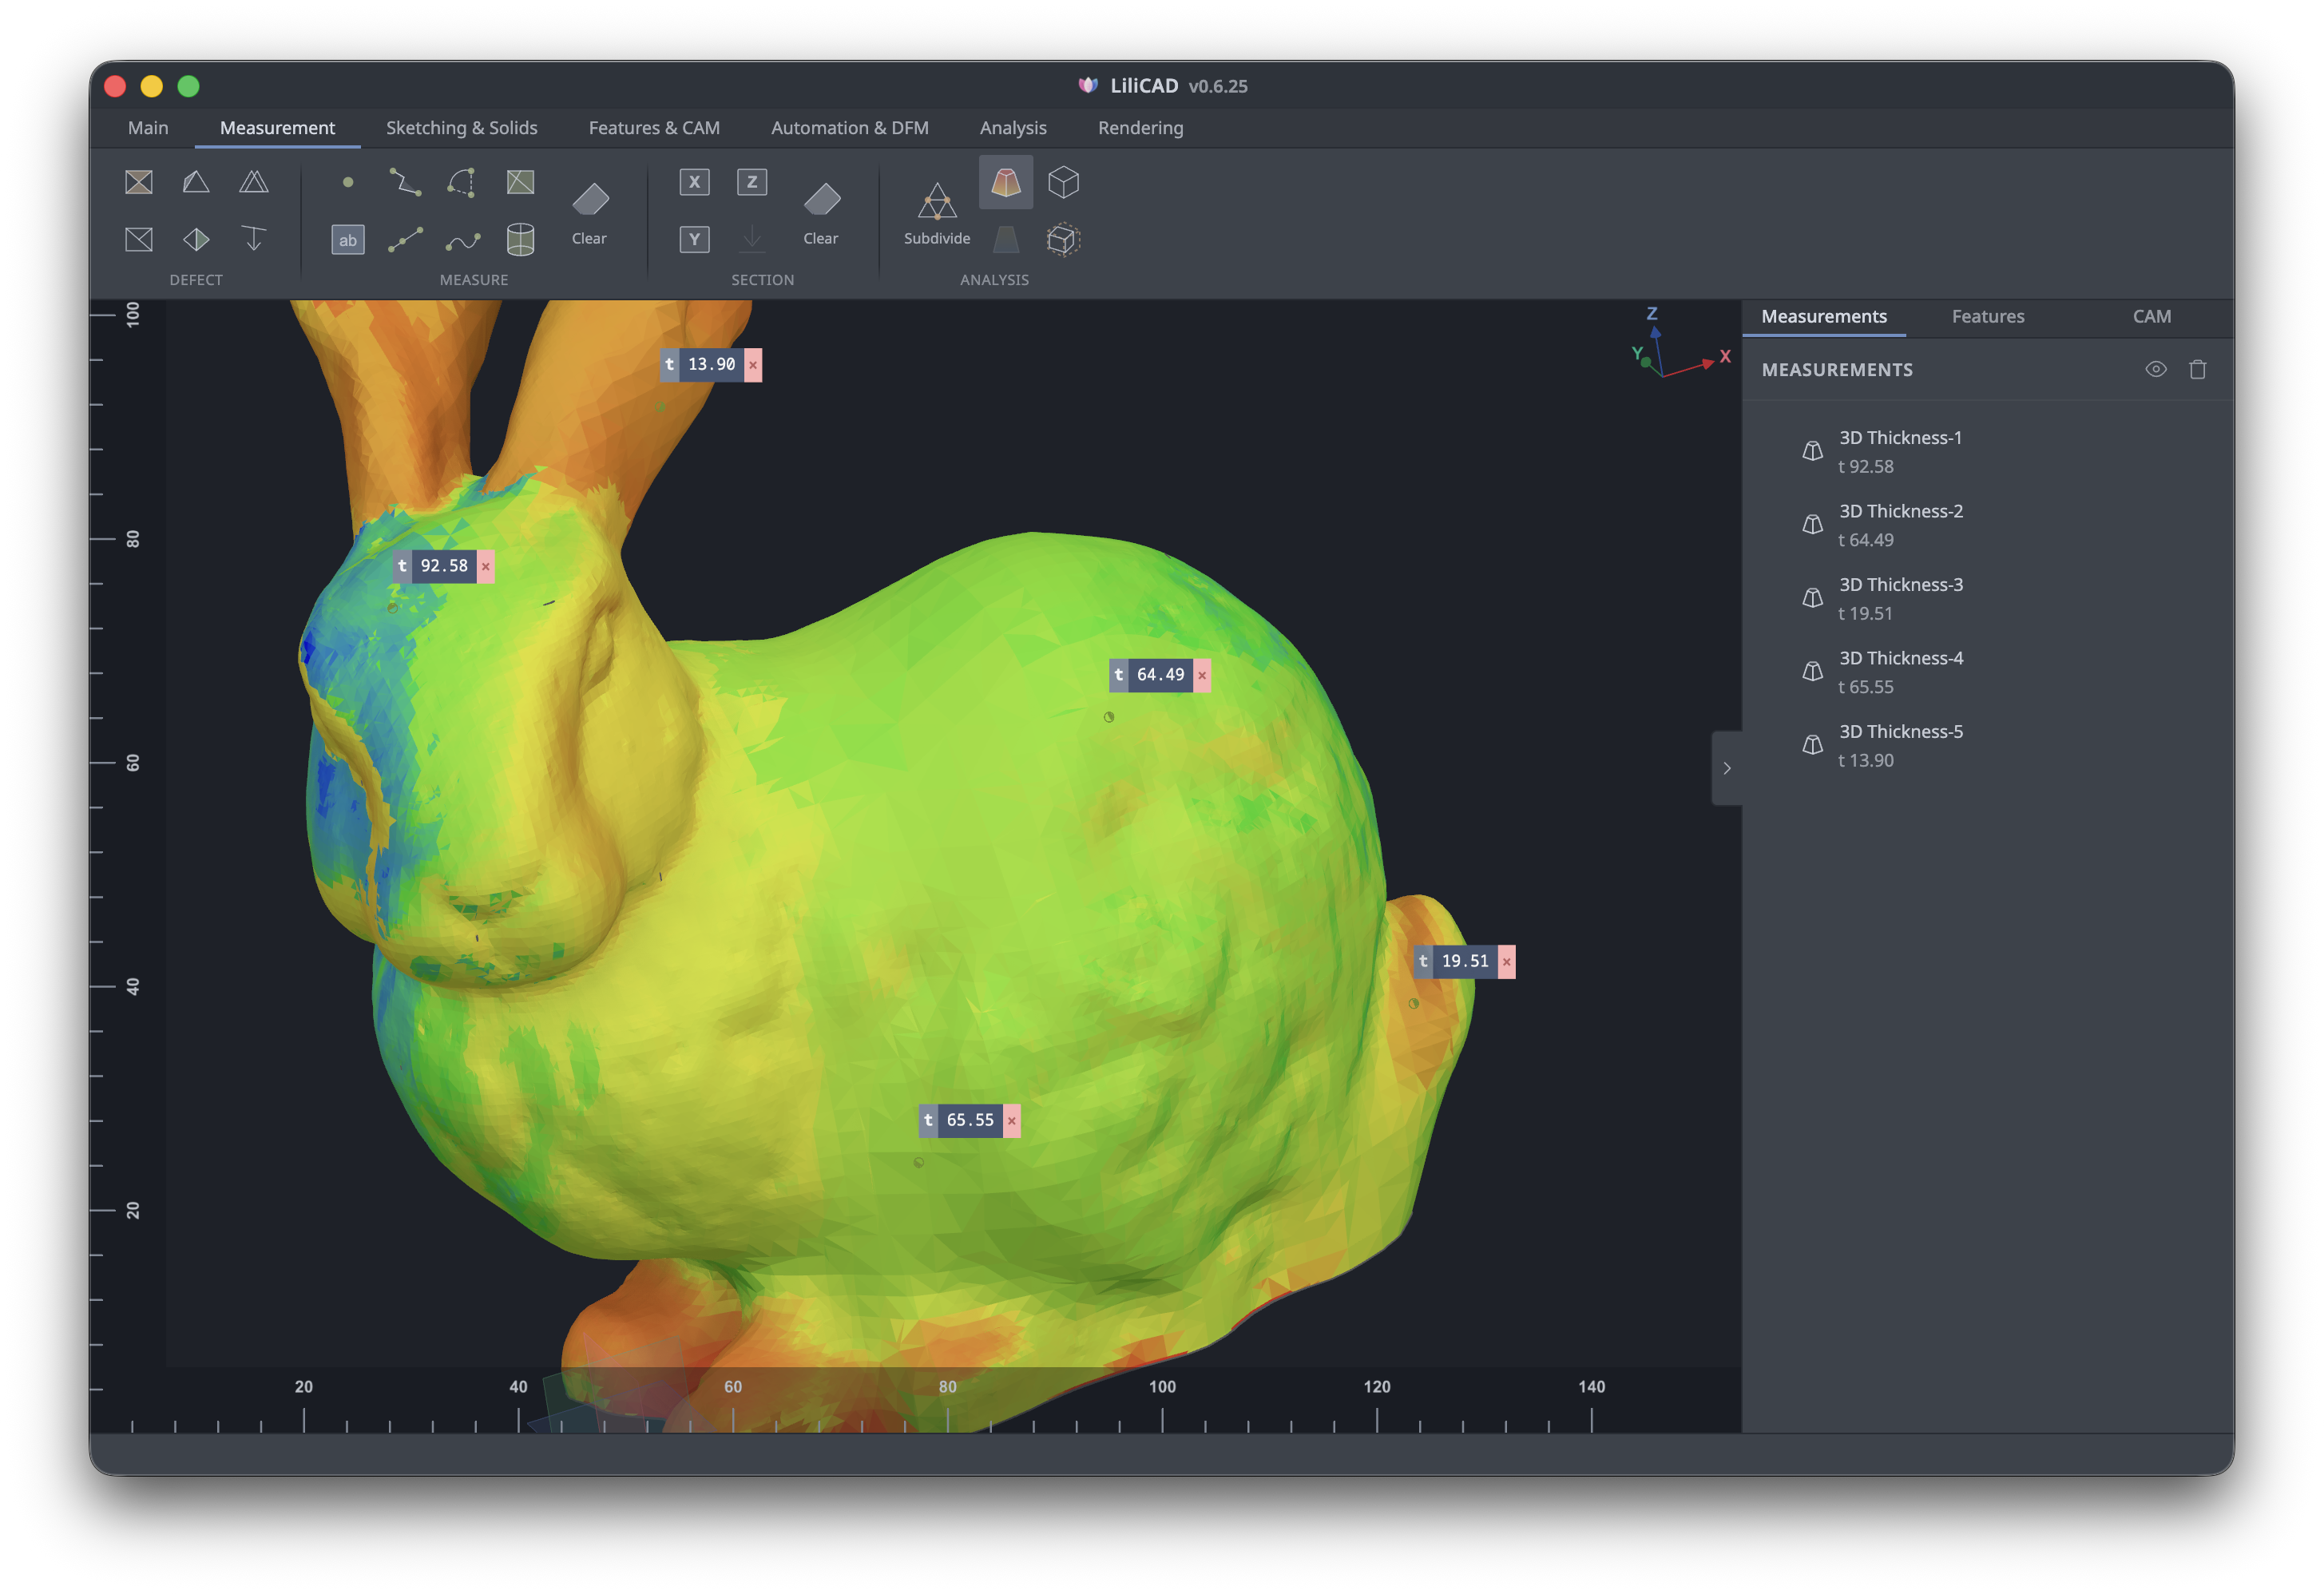Delete all measurements with trash icon

coord(2198,369)
